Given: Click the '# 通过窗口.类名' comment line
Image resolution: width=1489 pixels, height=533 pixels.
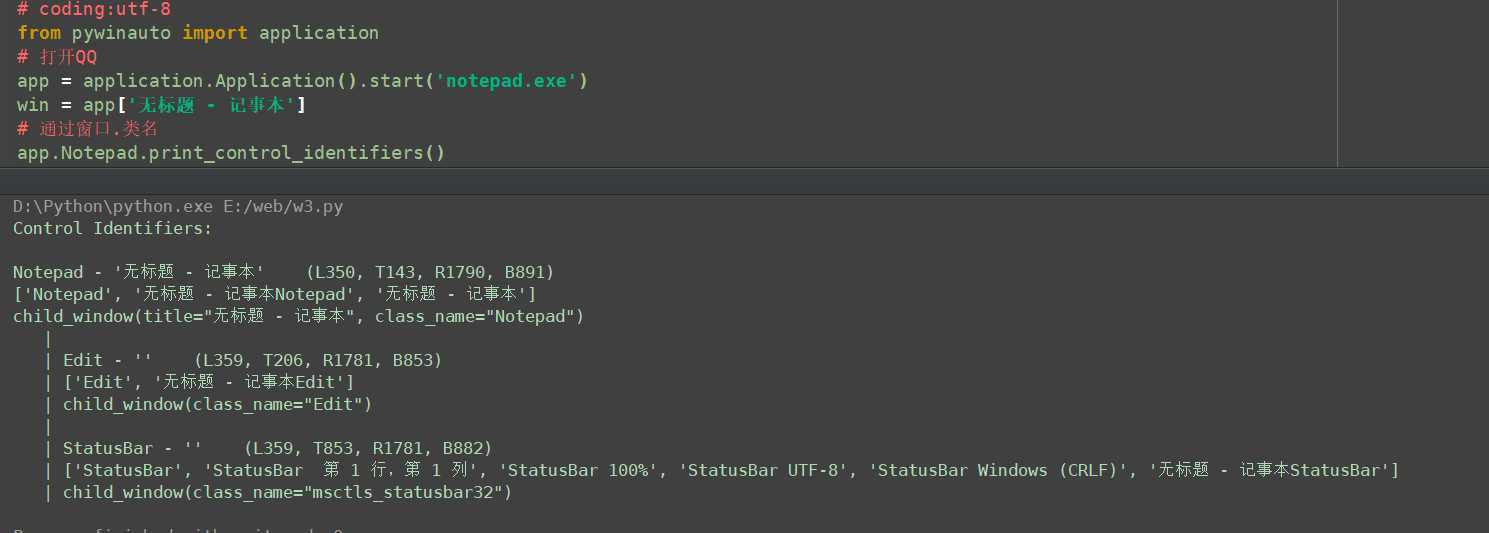Looking at the screenshot, I should pos(87,129).
